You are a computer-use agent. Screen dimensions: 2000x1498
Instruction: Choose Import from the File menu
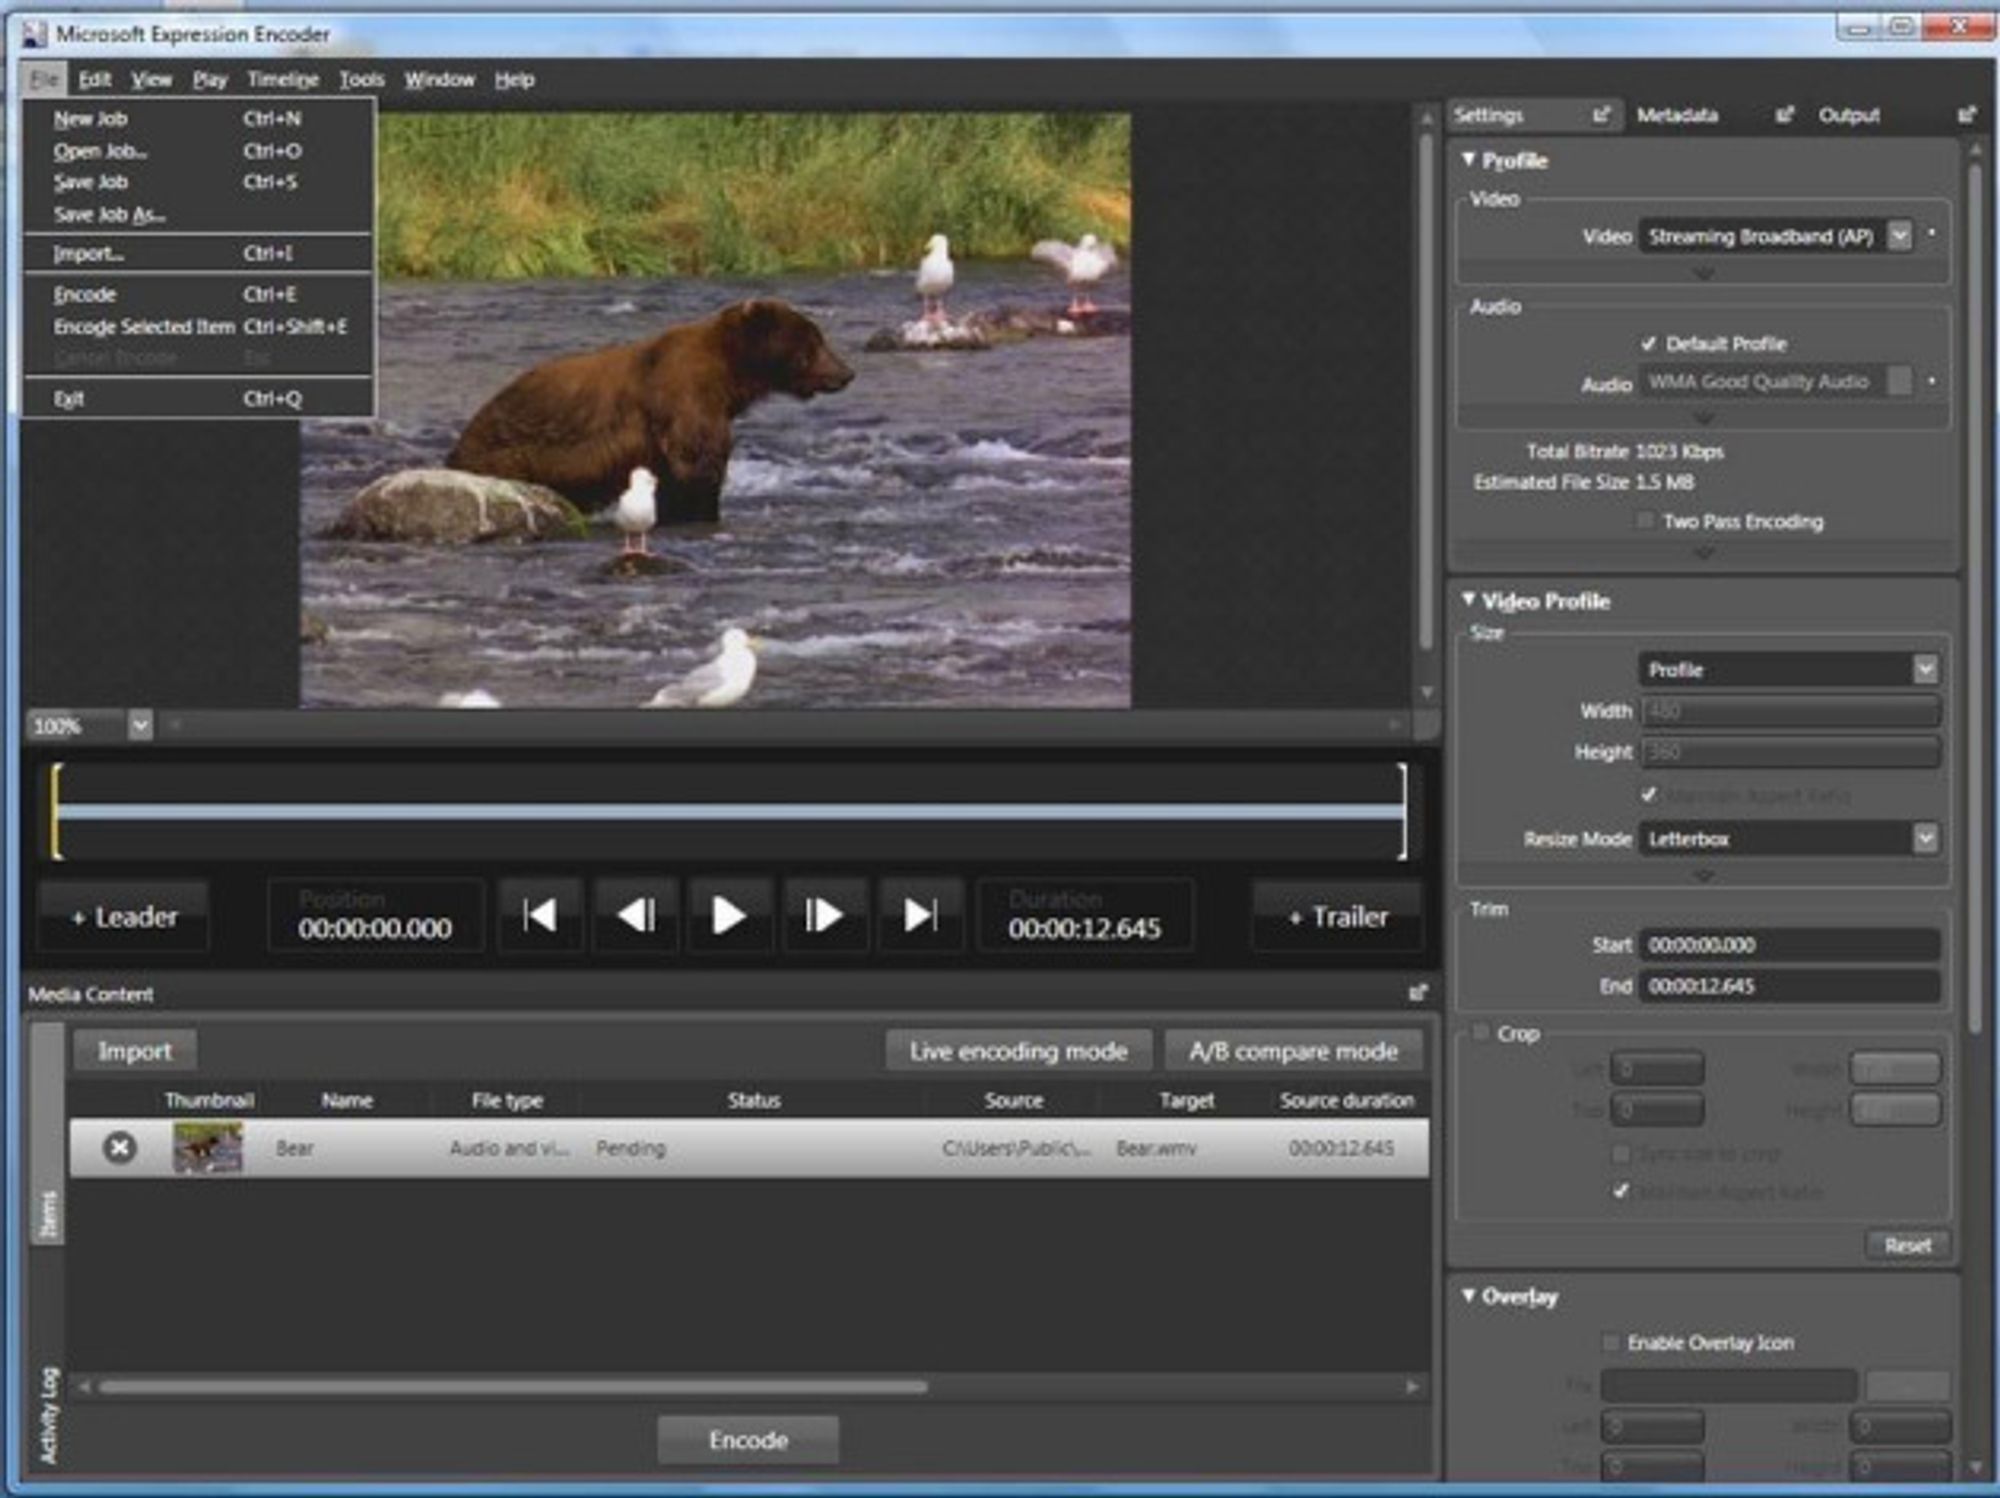198,254
